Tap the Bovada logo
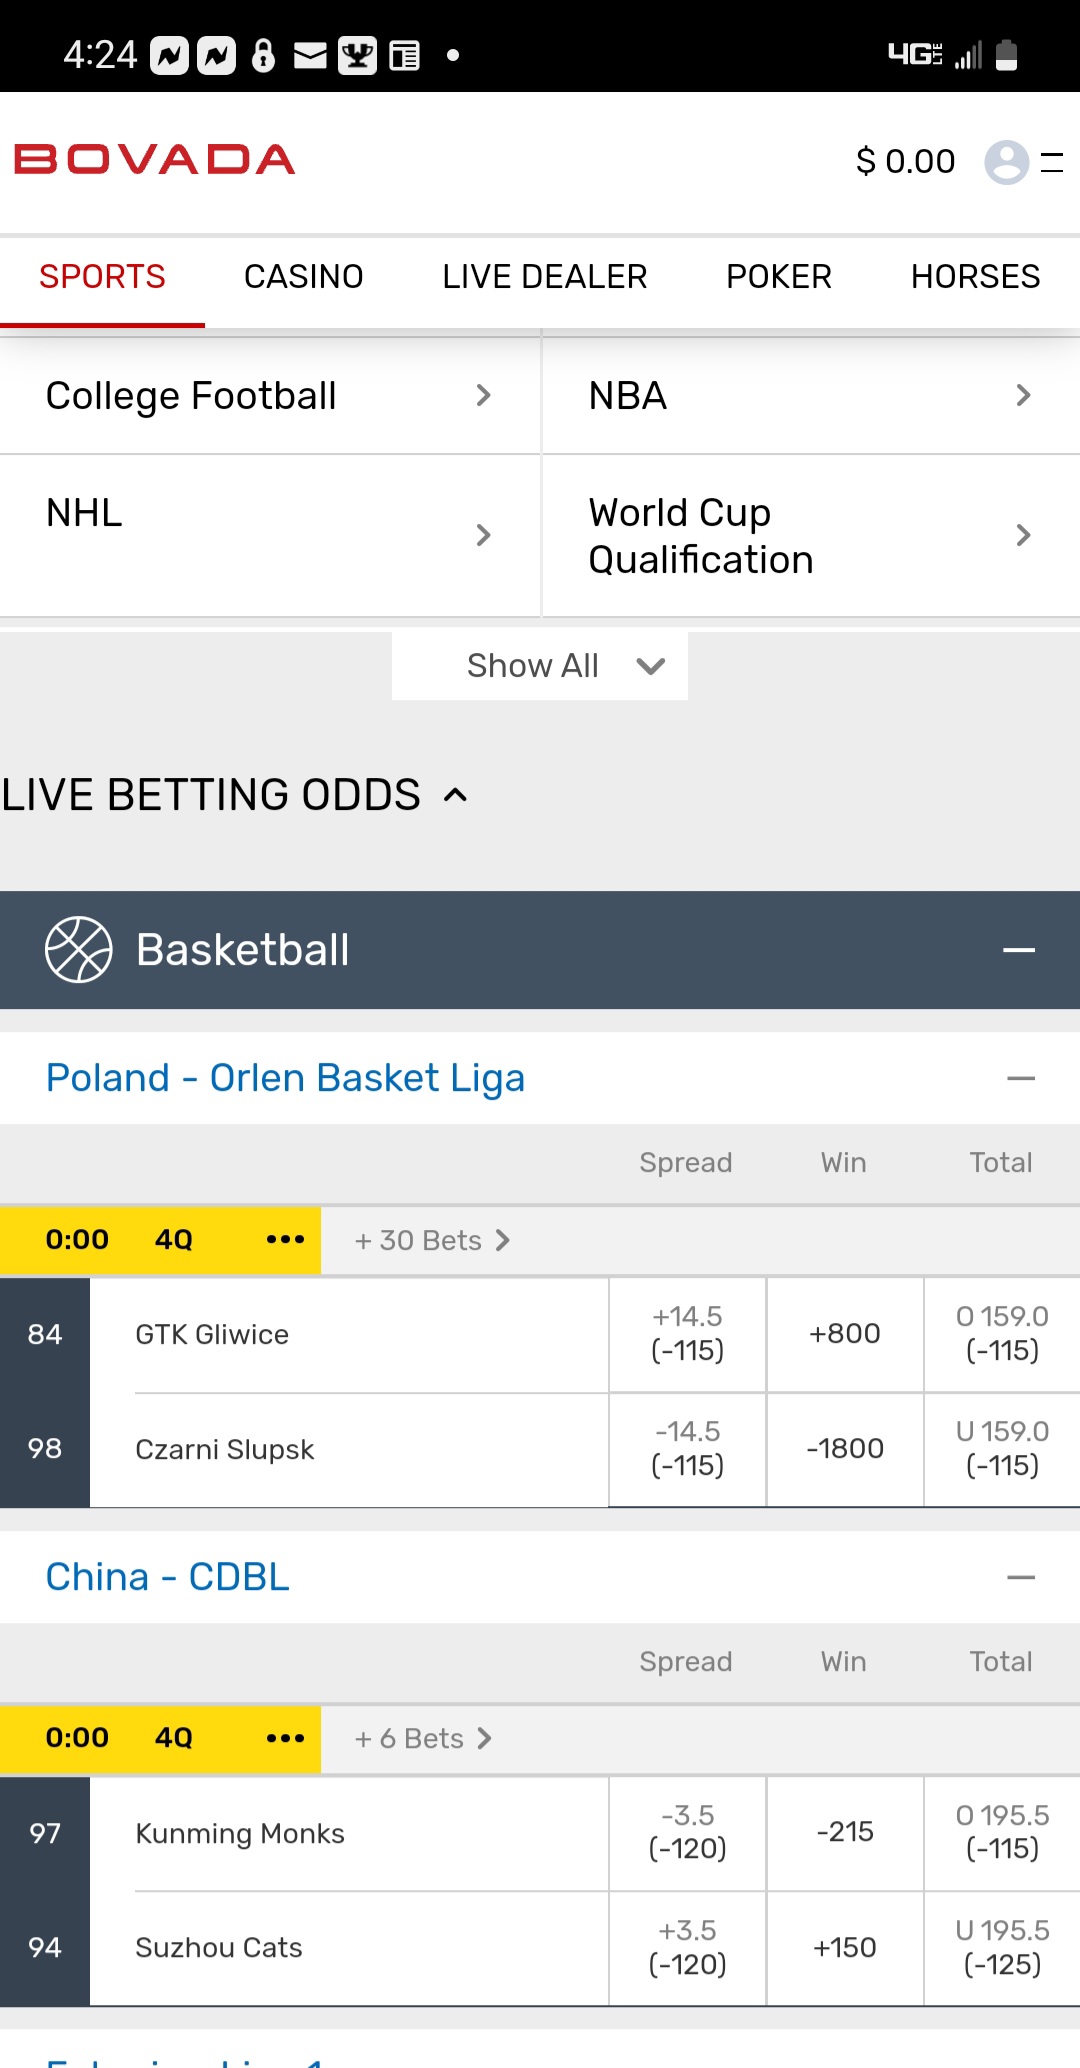This screenshot has width=1080, height=2068. click(155, 160)
